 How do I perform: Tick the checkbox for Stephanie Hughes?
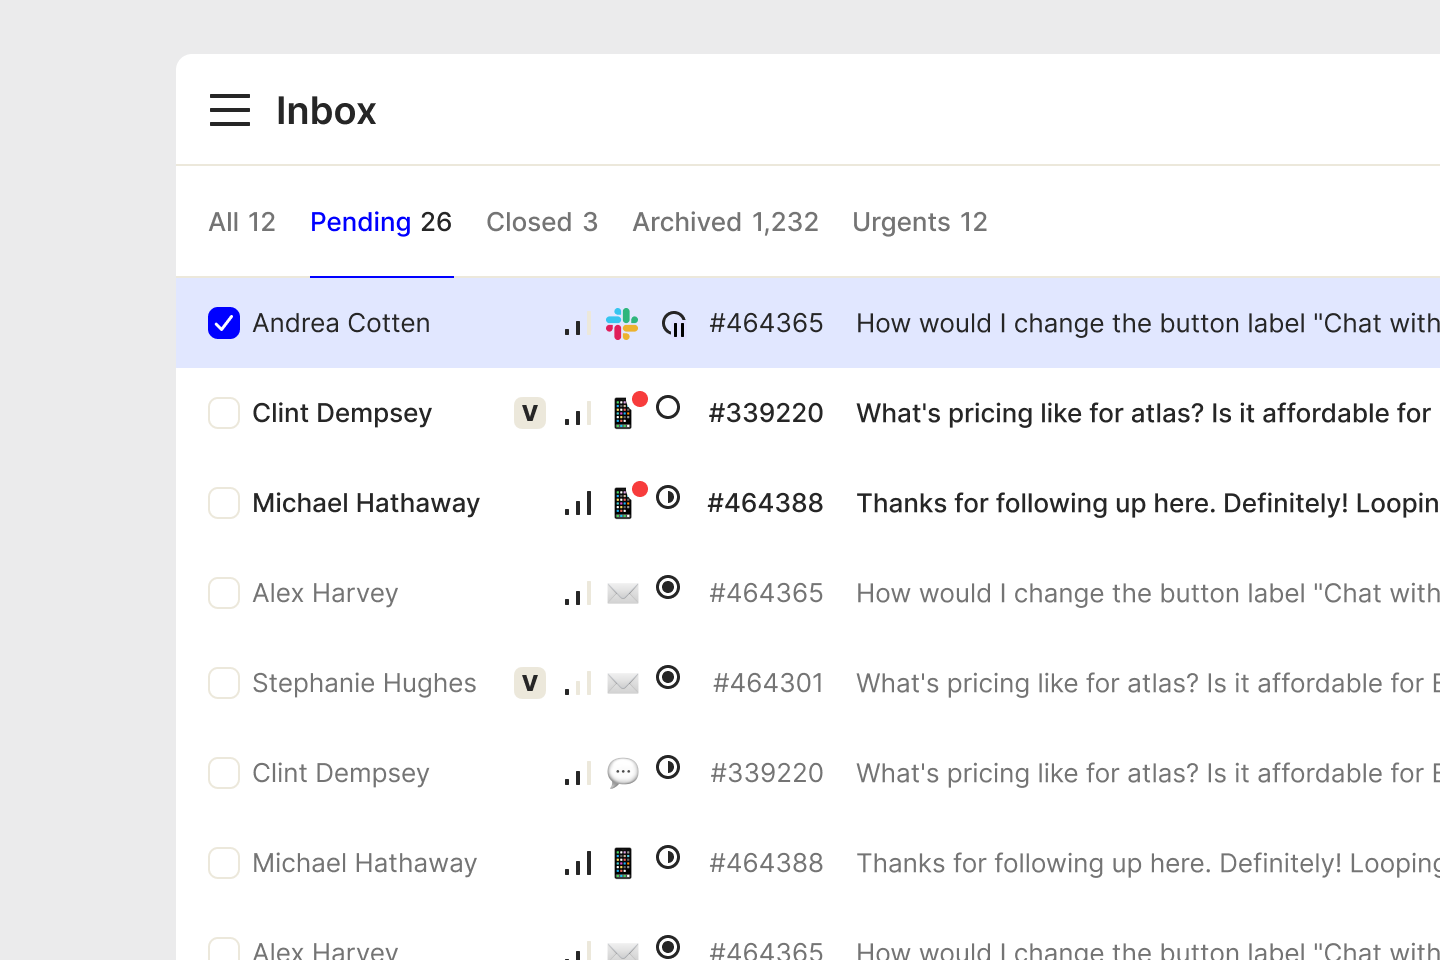click(x=224, y=683)
